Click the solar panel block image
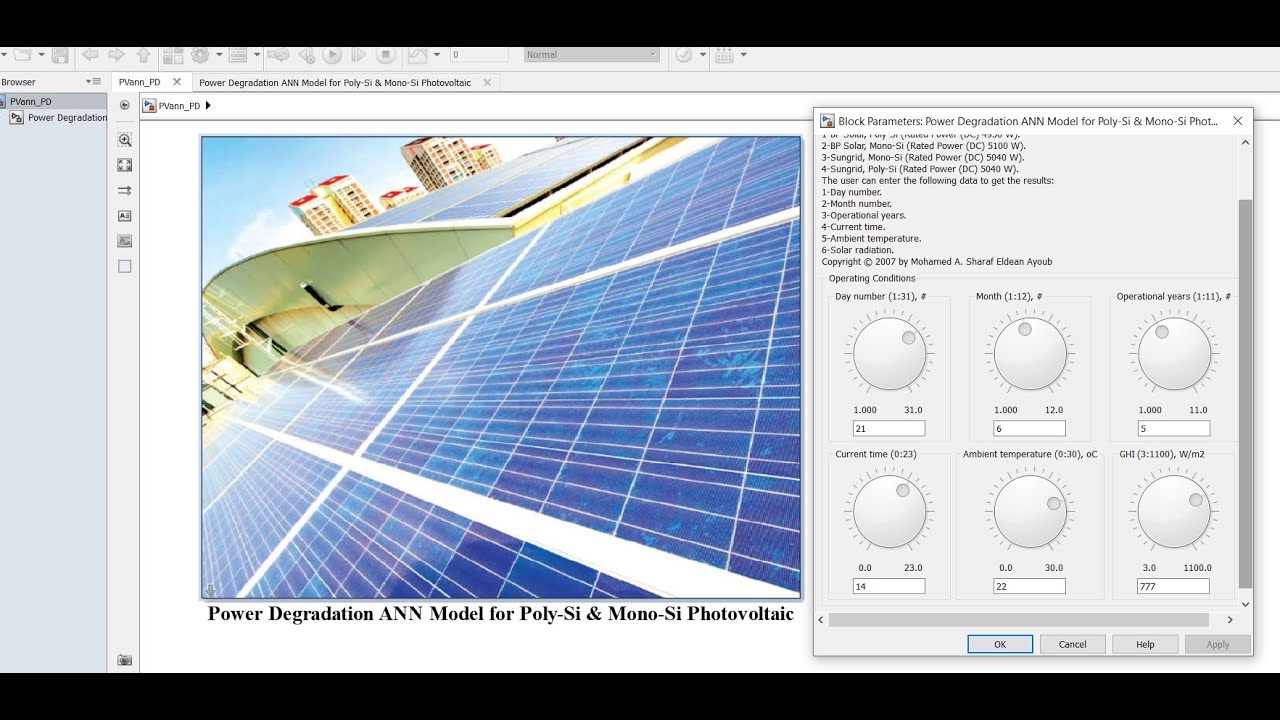This screenshot has height=720, width=1280. click(x=501, y=367)
